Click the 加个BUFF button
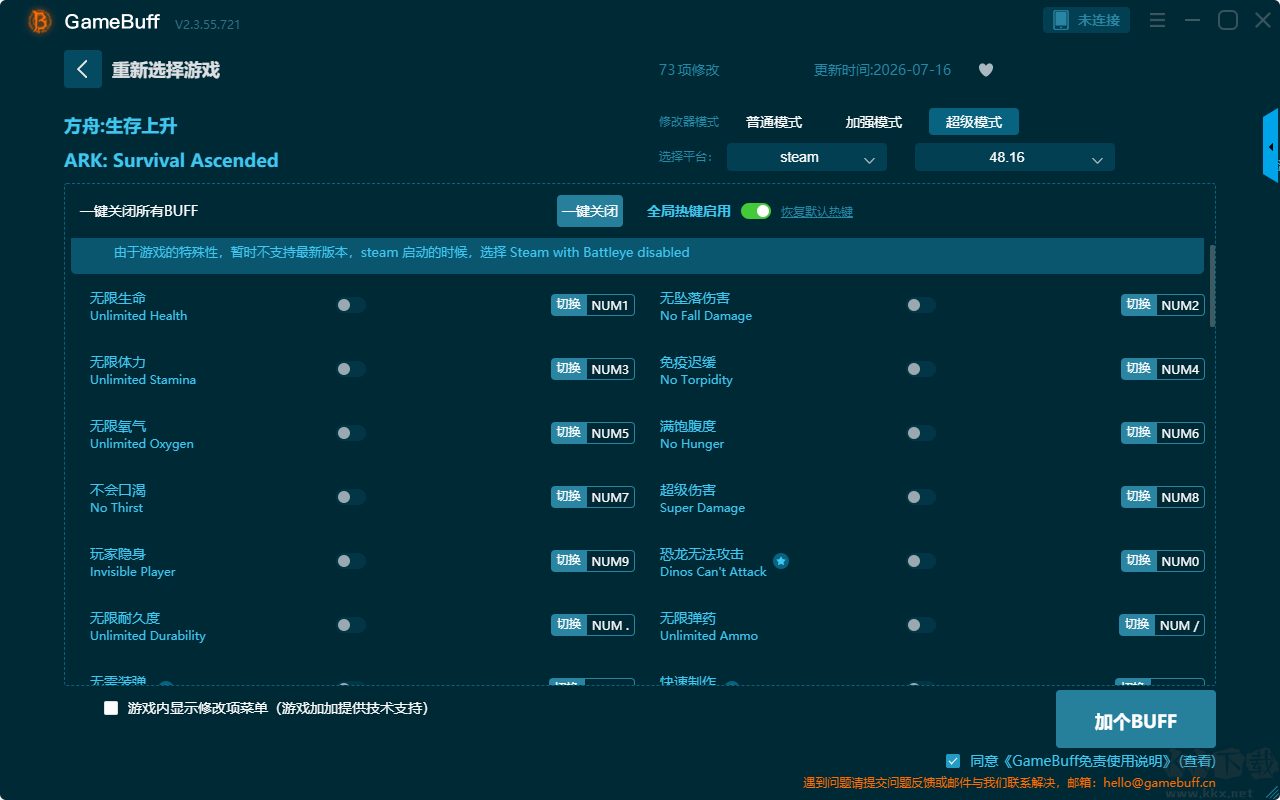 [1136, 720]
